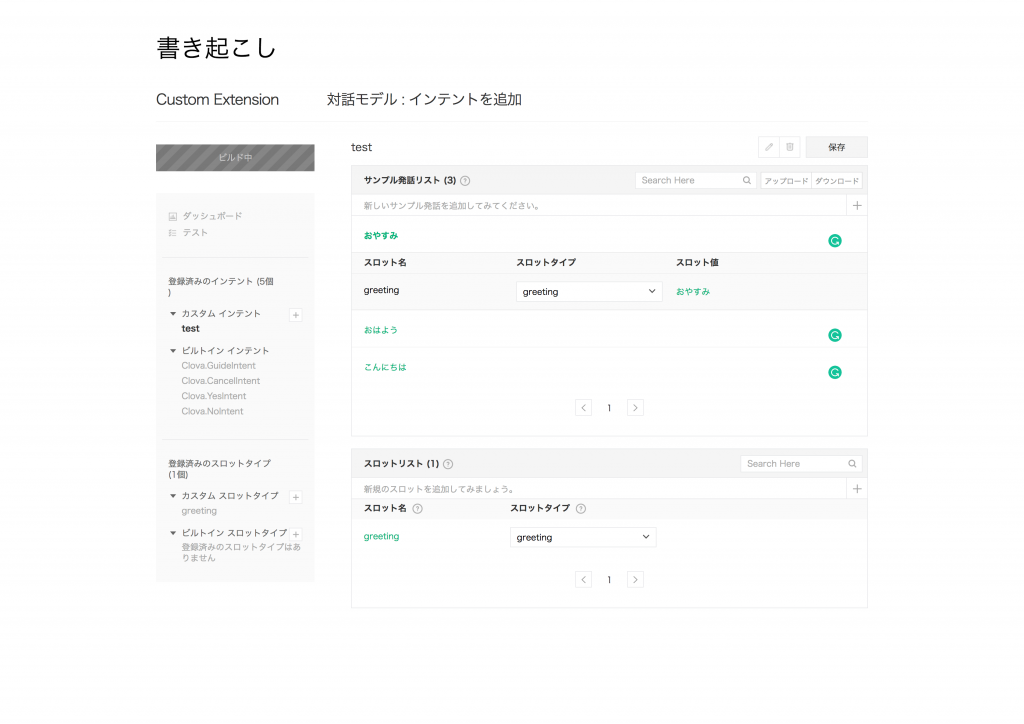Open Clova.YesIntent

click(214, 396)
